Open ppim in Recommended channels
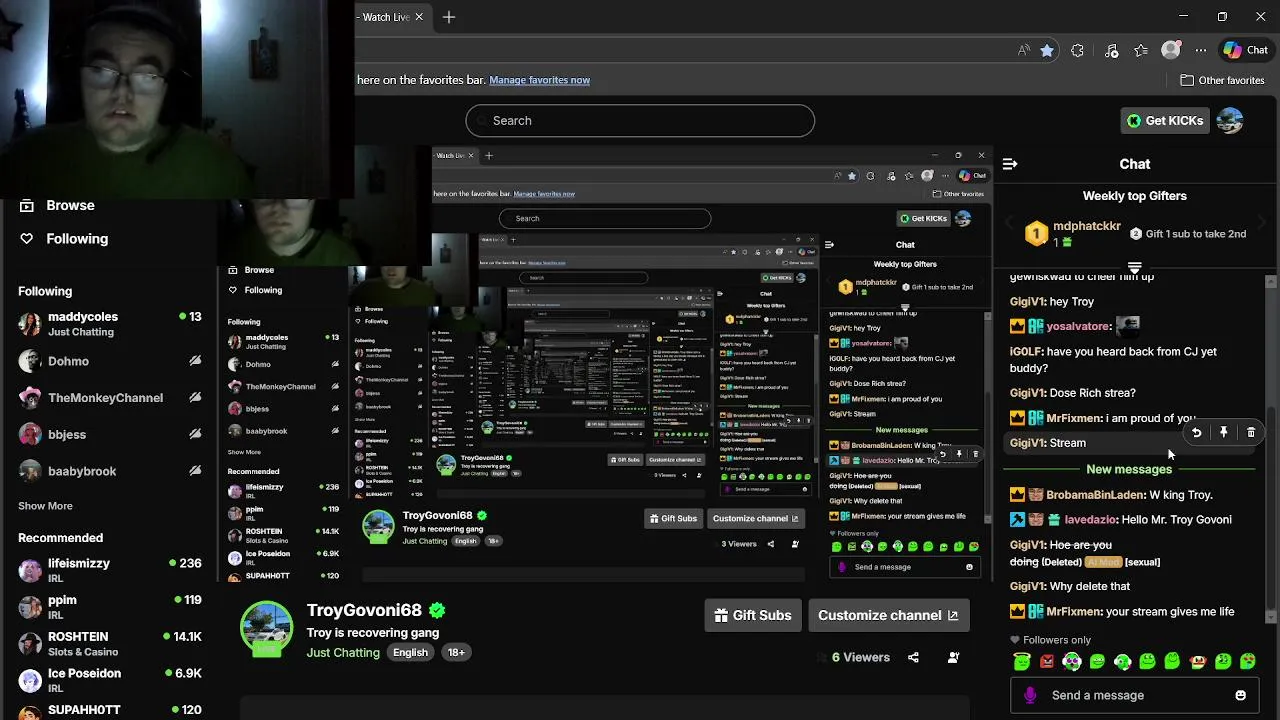The width and height of the screenshot is (1280, 720). (109, 606)
